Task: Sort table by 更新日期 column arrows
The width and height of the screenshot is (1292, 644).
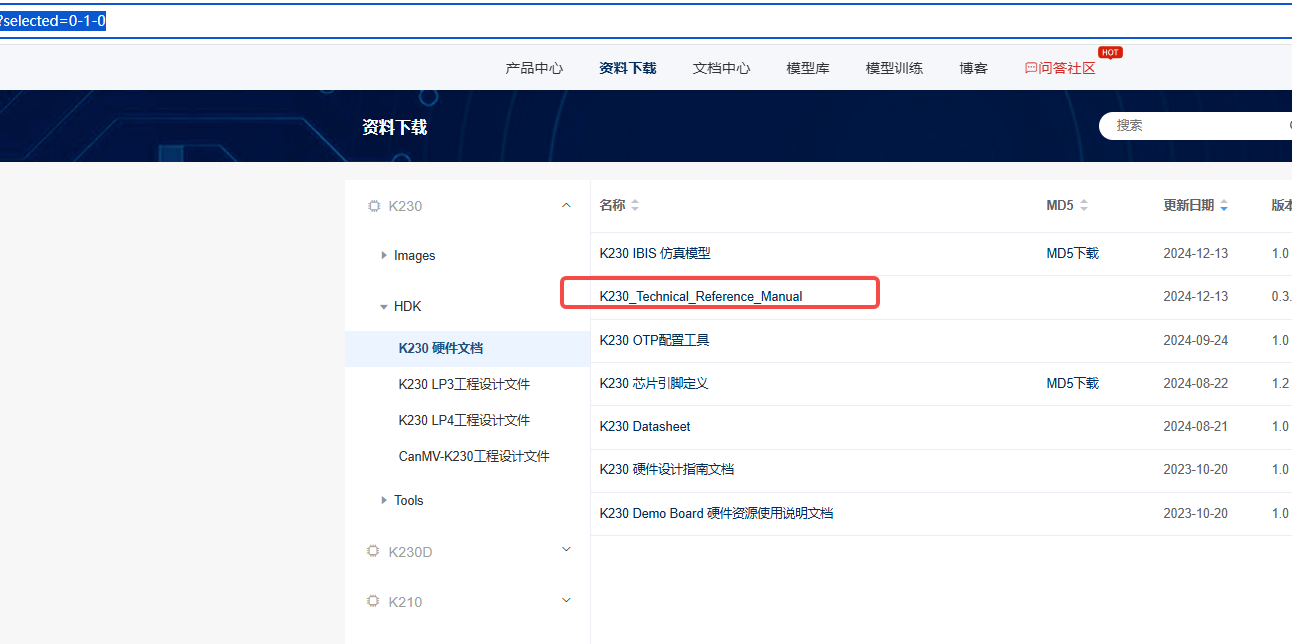Action: [x=1224, y=205]
